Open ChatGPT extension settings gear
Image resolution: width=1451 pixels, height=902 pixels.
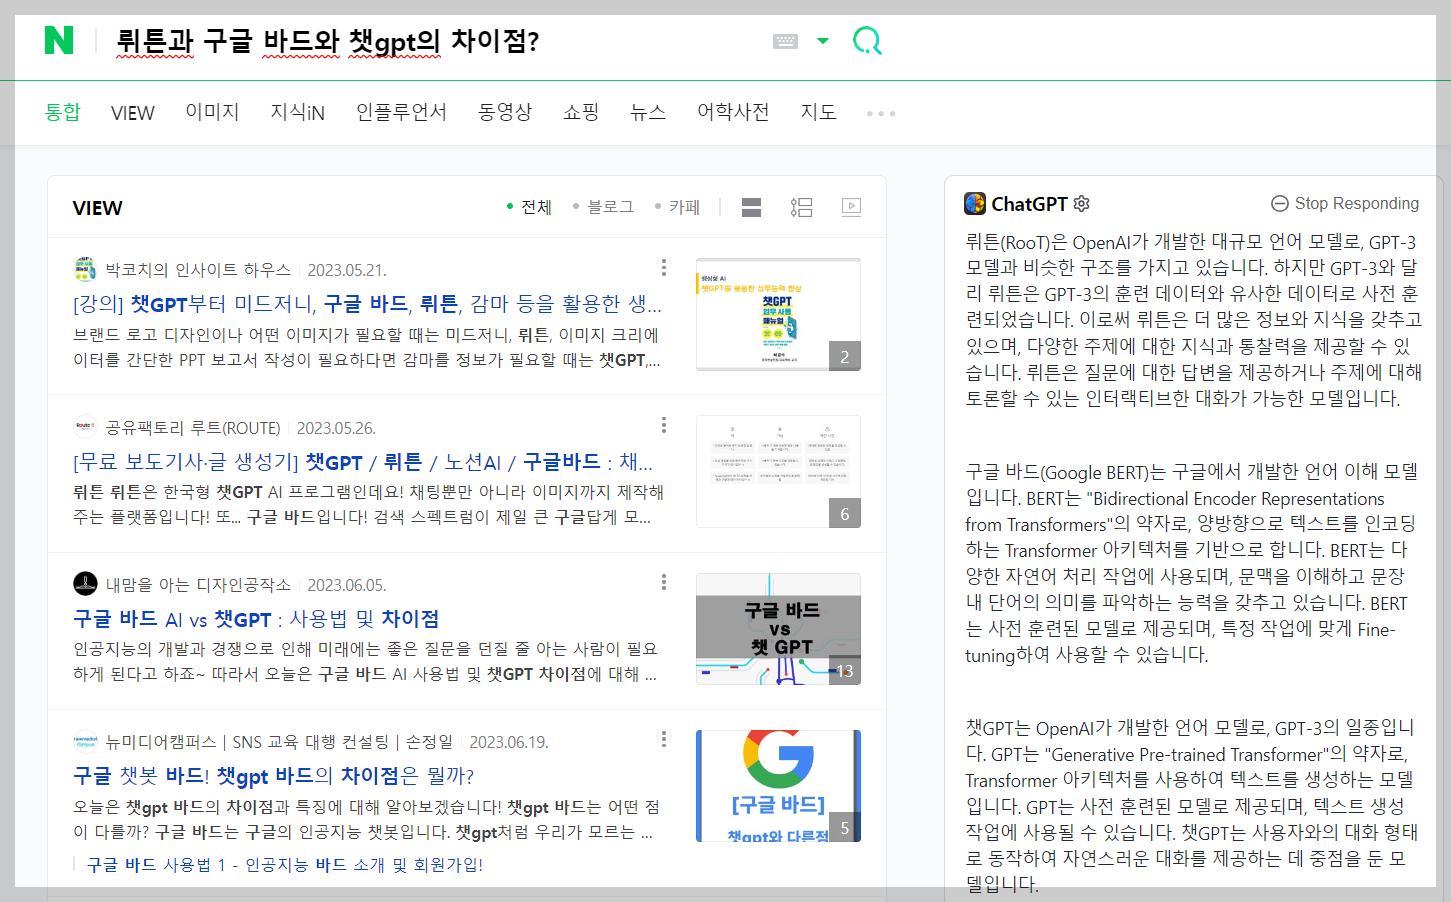pos(1081,204)
